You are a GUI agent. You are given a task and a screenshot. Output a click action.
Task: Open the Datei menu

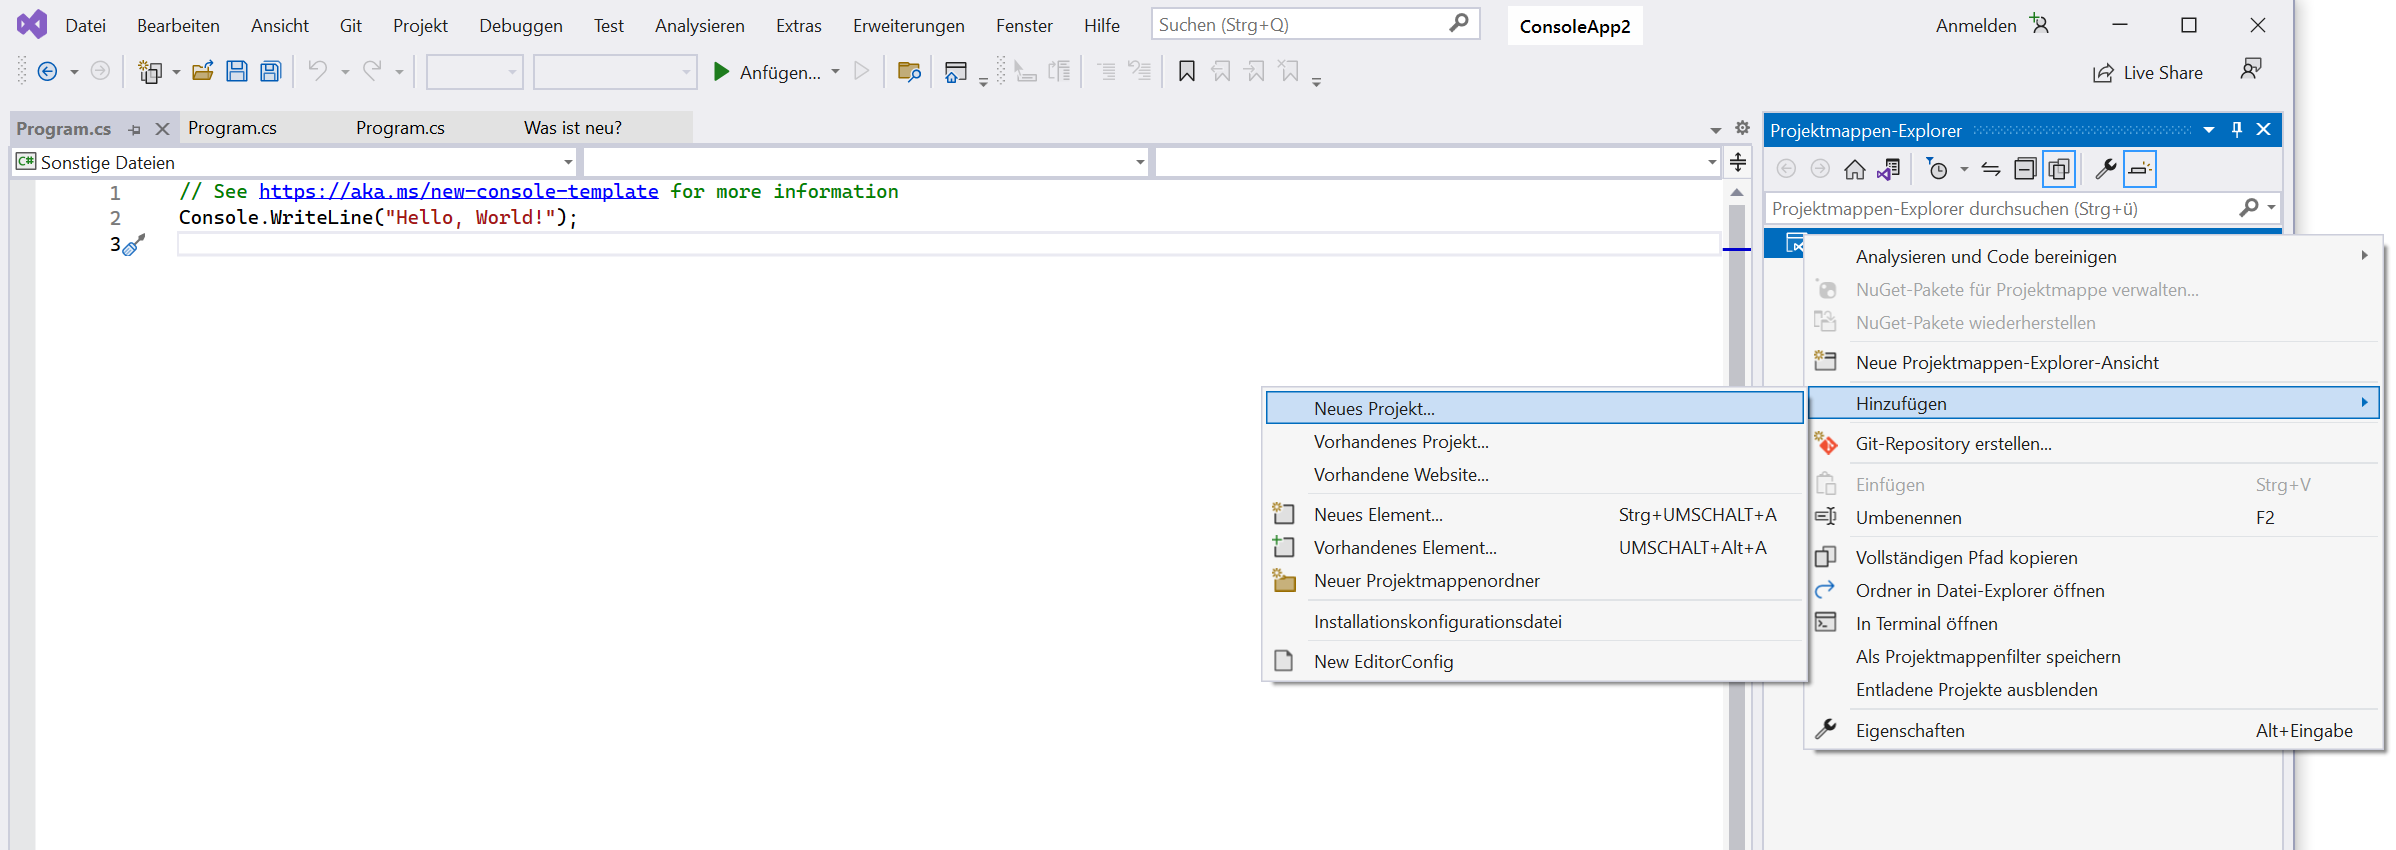pyautogui.click(x=85, y=25)
